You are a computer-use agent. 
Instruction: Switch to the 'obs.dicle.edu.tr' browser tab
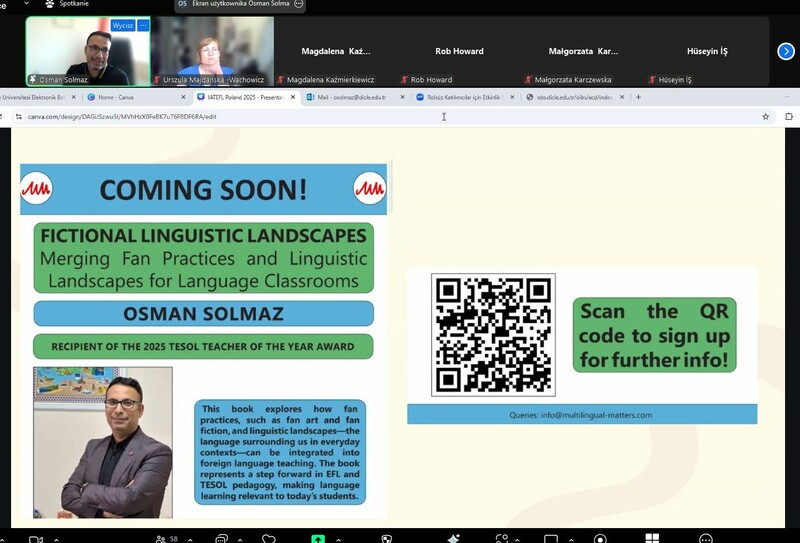pyautogui.click(x=574, y=97)
